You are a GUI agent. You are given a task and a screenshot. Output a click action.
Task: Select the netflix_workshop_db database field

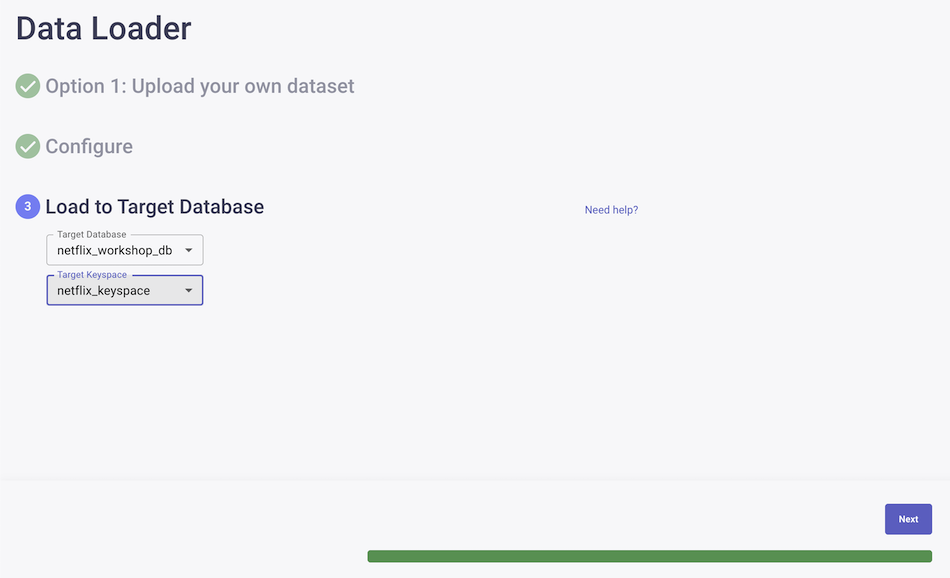pos(125,250)
